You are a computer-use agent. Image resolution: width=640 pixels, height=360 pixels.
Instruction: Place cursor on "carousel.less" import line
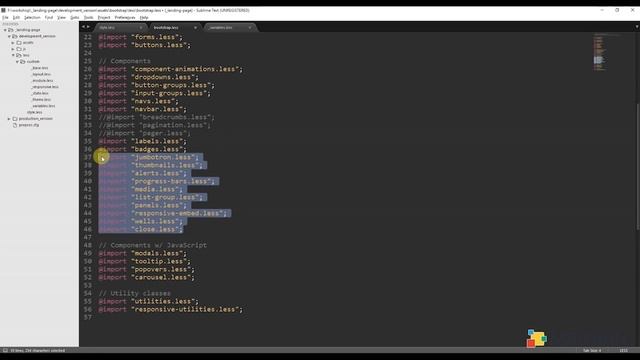click(147, 277)
